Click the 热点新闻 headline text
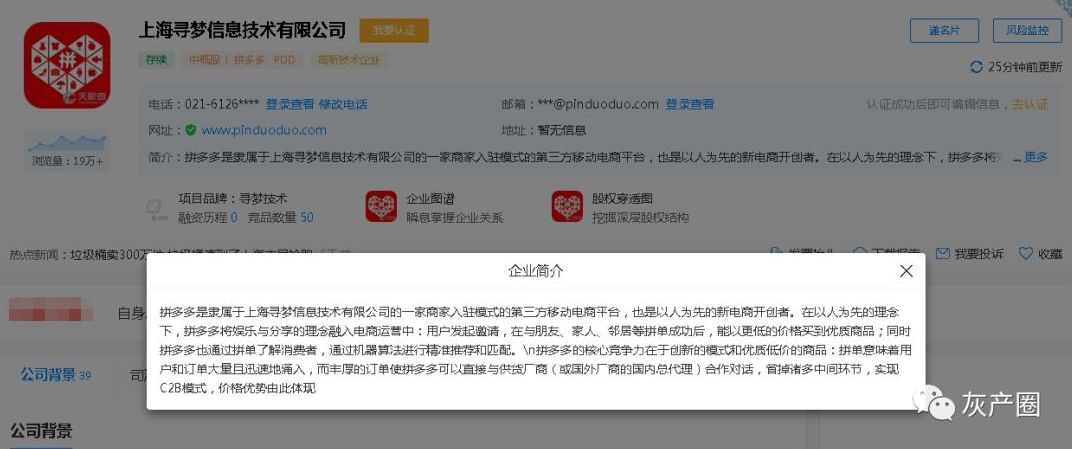Viewport: 1072px width, 449px height. point(191,255)
